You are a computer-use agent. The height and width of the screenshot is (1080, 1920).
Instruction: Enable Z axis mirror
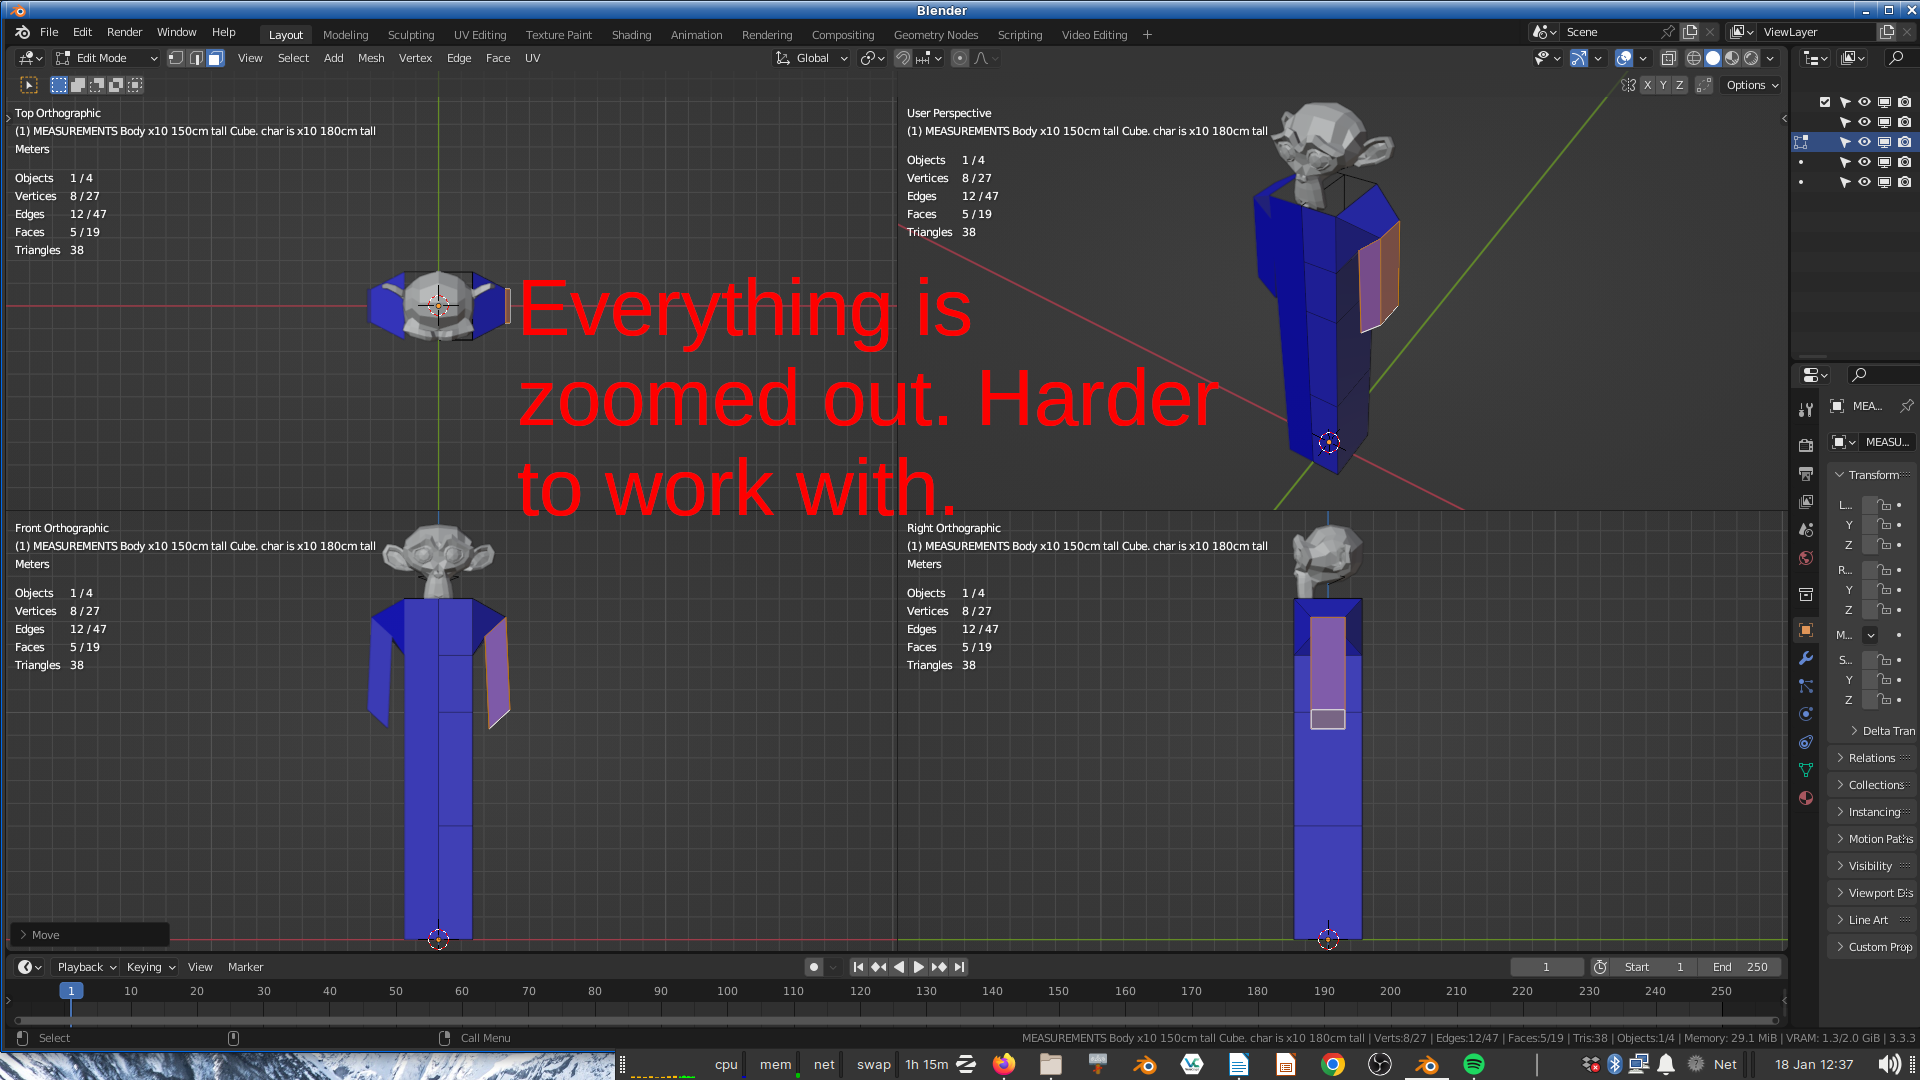coord(1680,85)
